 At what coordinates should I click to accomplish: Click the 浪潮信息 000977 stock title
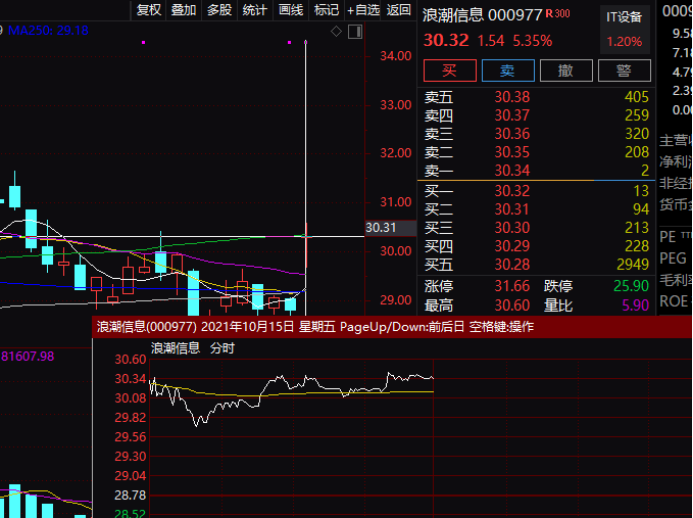tap(482, 16)
